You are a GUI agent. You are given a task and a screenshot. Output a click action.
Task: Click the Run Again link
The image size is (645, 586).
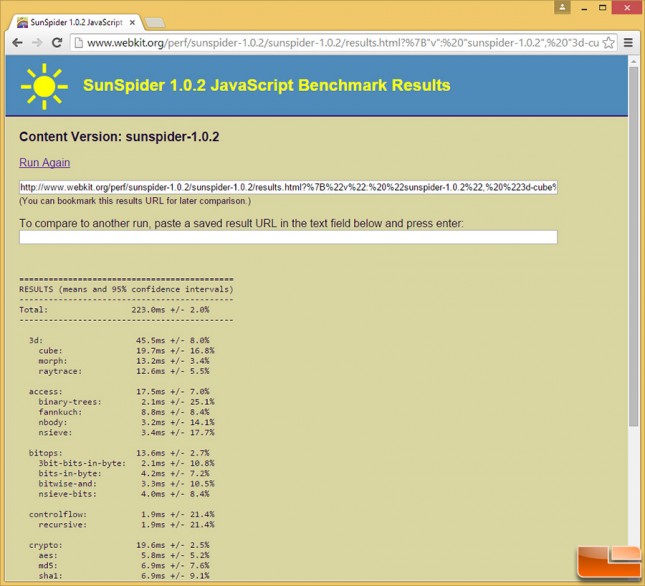pos(44,162)
